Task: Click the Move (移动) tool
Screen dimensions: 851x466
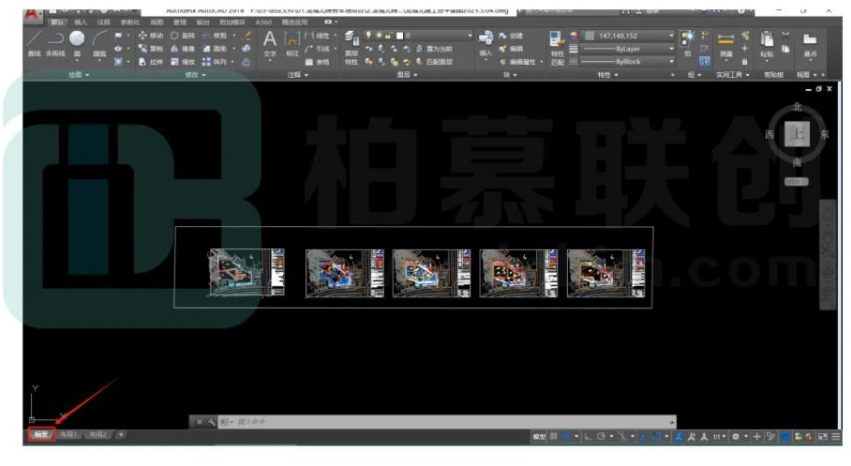Action: [151, 35]
